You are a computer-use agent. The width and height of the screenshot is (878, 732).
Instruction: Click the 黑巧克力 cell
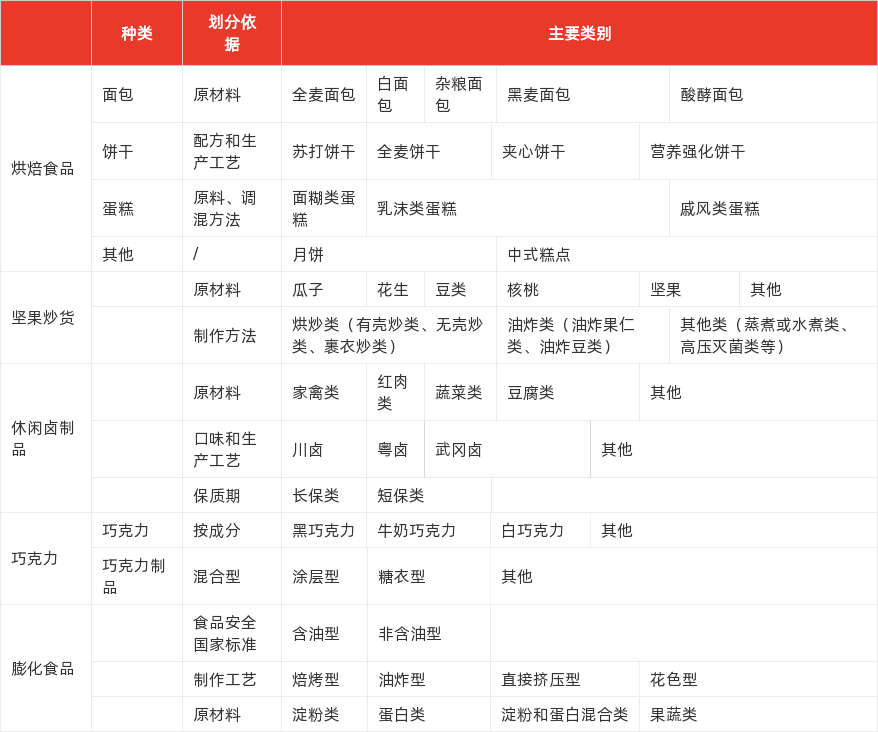pos(324,530)
